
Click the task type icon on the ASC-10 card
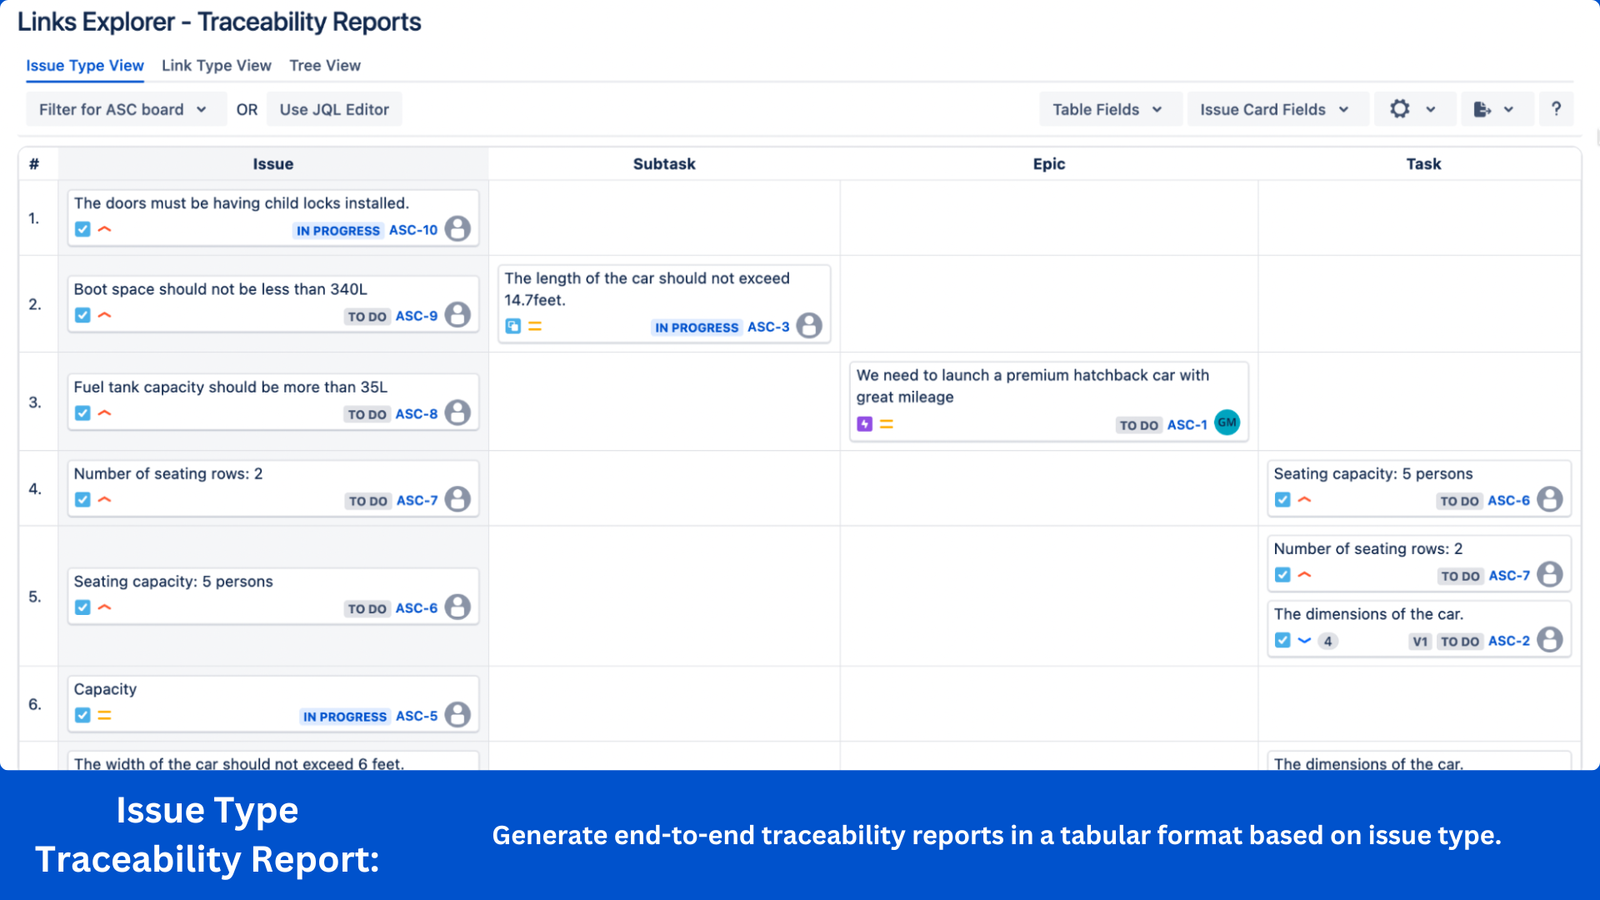tap(83, 230)
